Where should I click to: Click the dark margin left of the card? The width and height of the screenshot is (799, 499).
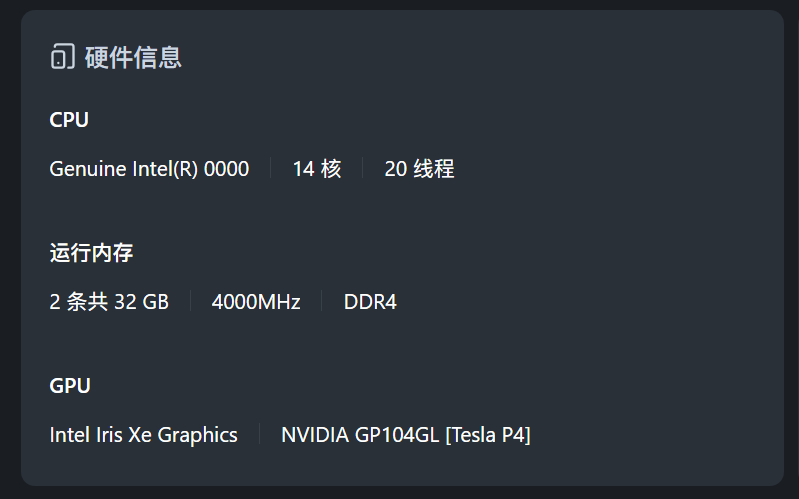(x=9, y=250)
